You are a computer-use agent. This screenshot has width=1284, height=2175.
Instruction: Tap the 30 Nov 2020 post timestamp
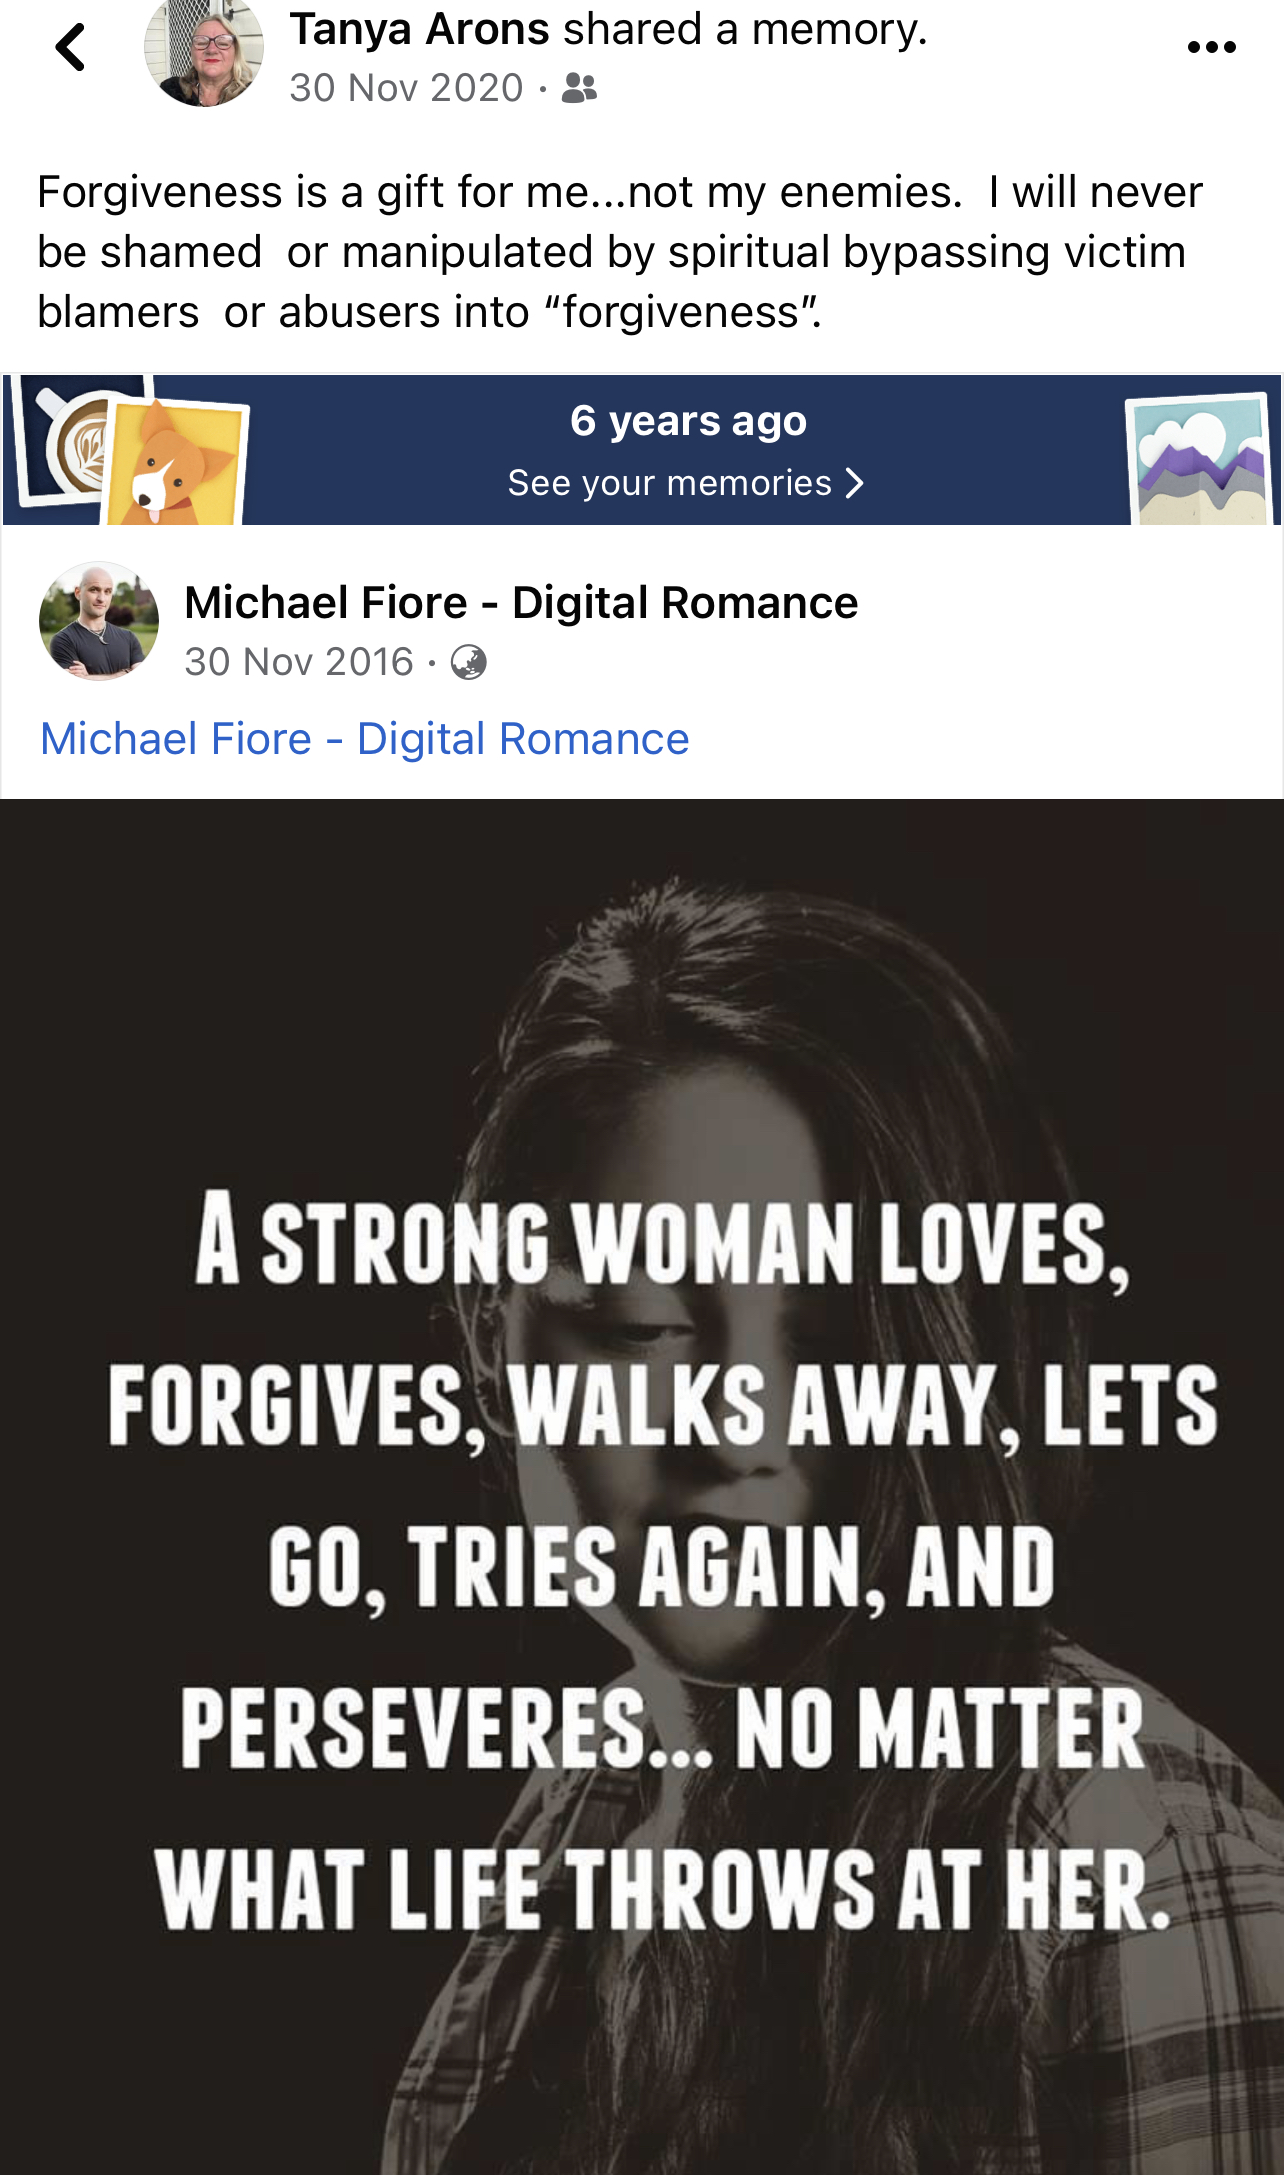click(x=406, y=88)
